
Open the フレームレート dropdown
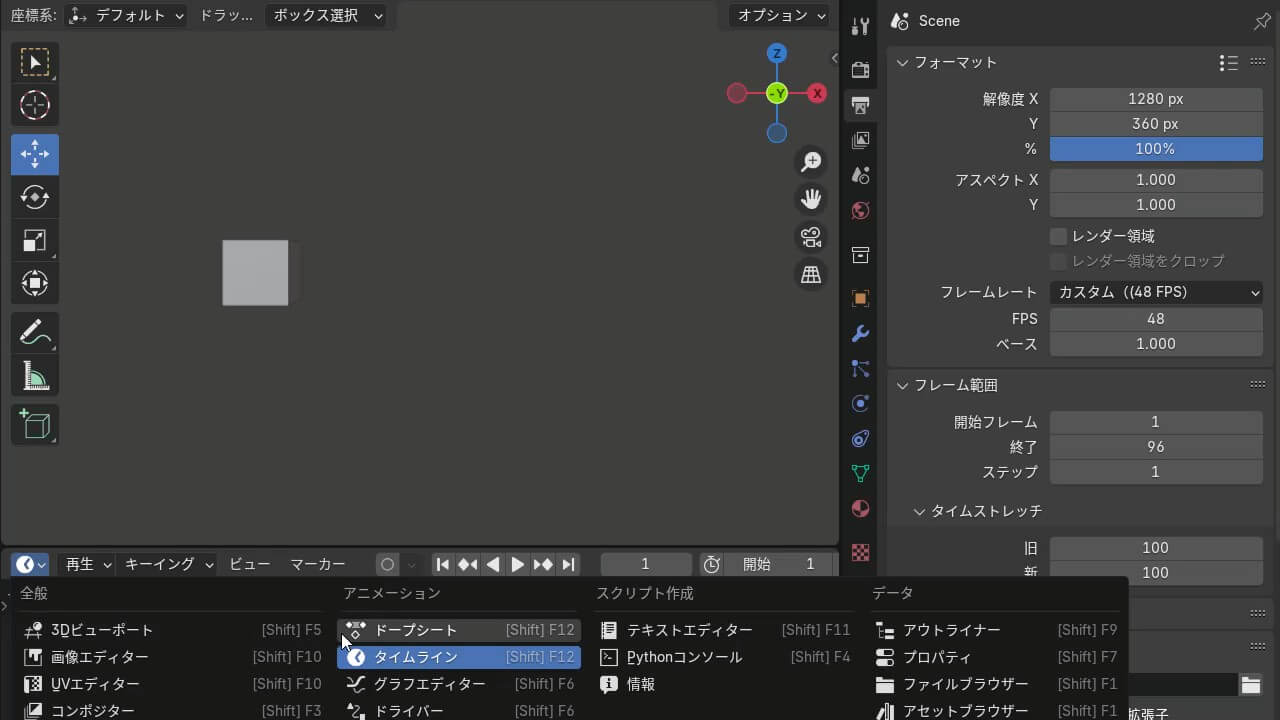[1155, 291]
